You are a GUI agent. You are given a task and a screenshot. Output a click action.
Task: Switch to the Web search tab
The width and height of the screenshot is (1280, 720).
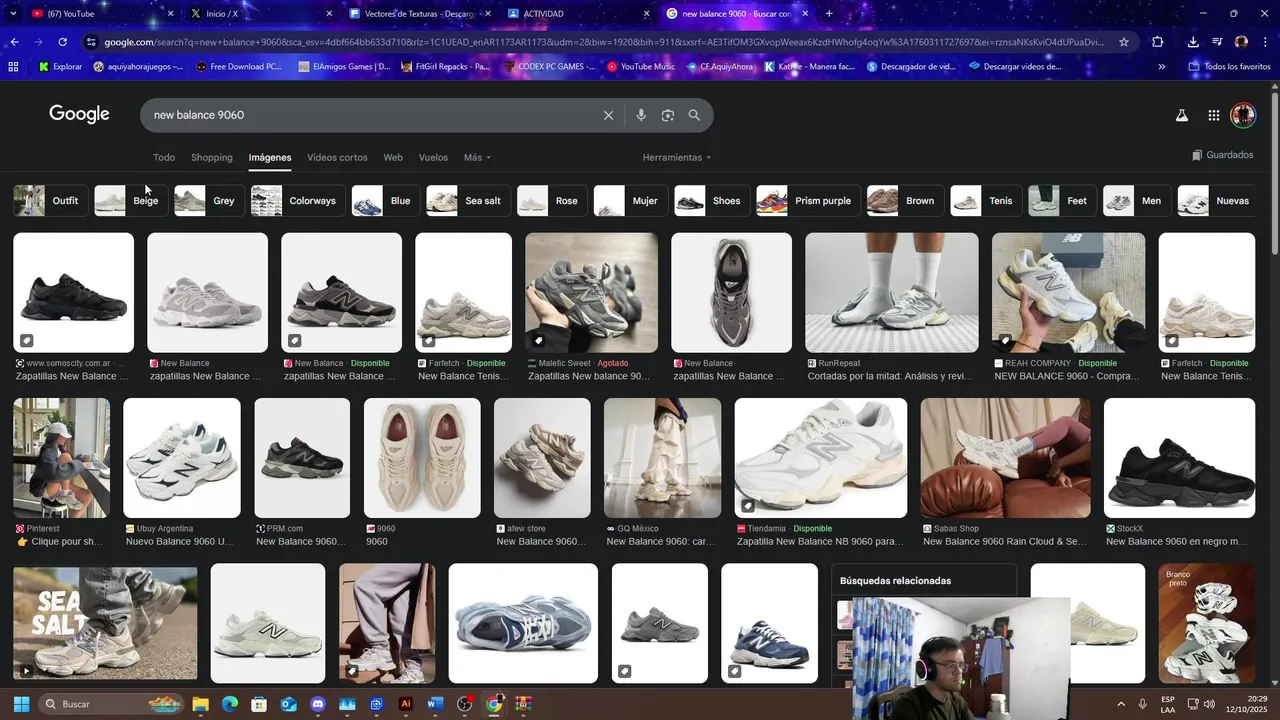click(x=393, y=158)
